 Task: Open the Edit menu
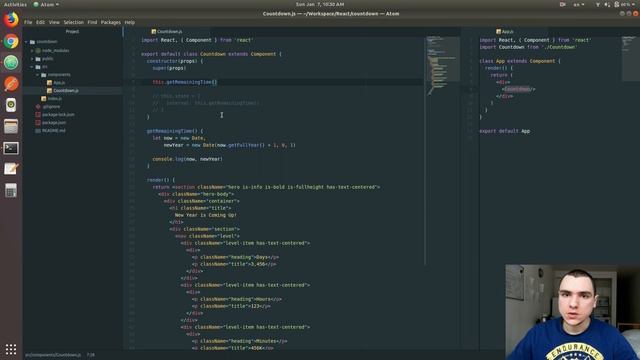[x=40, y=22]
